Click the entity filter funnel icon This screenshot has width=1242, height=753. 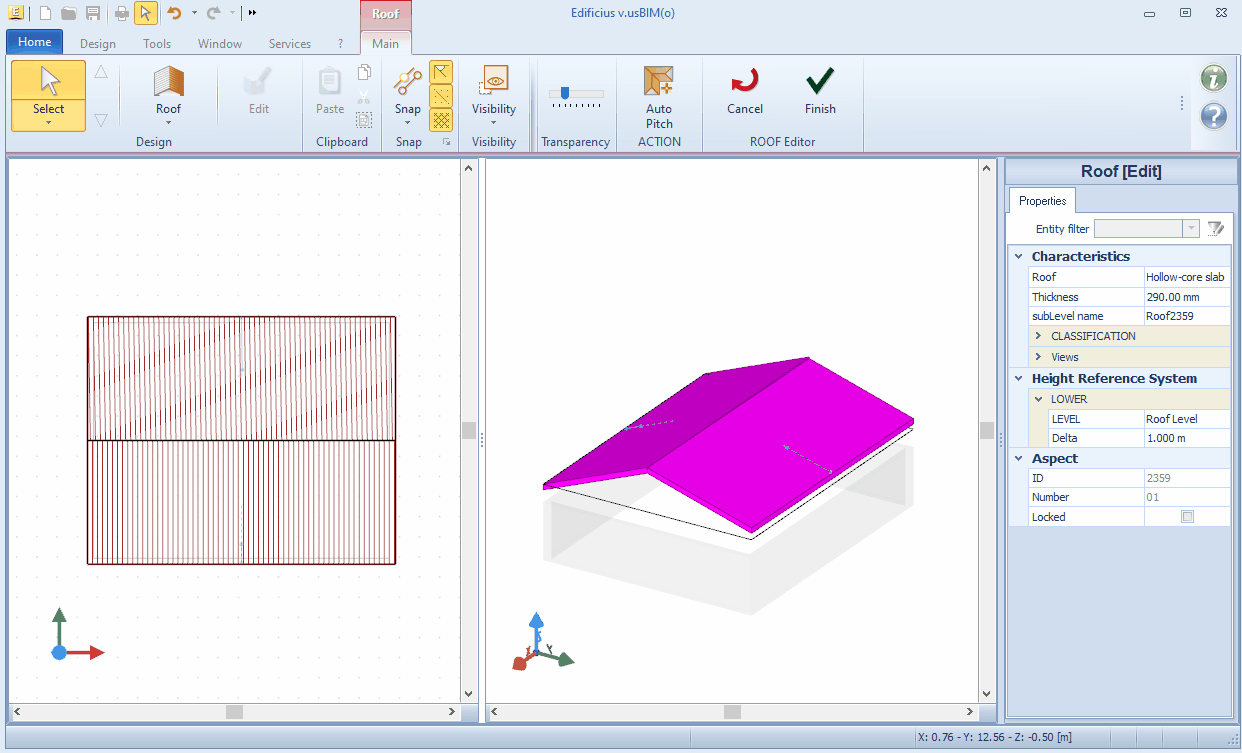[x=1215, y=229]
